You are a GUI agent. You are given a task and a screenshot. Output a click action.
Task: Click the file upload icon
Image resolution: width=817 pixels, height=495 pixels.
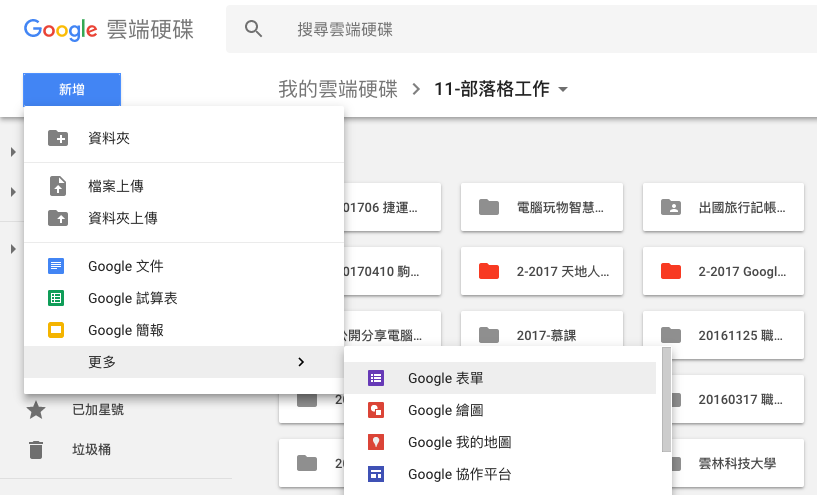(x=58, y=186)
